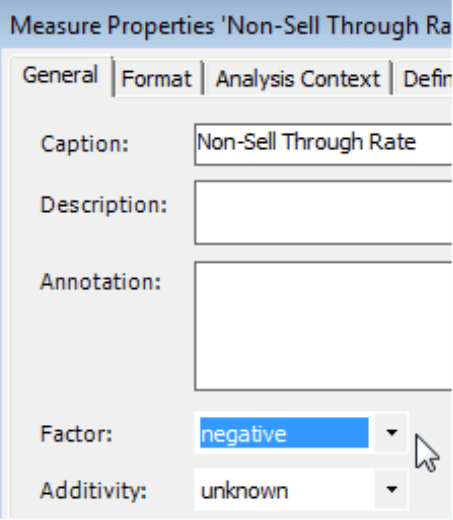This screenshot has width=453, height=520.
Task: Focus the empty Description text box
Action: (323, 213)
